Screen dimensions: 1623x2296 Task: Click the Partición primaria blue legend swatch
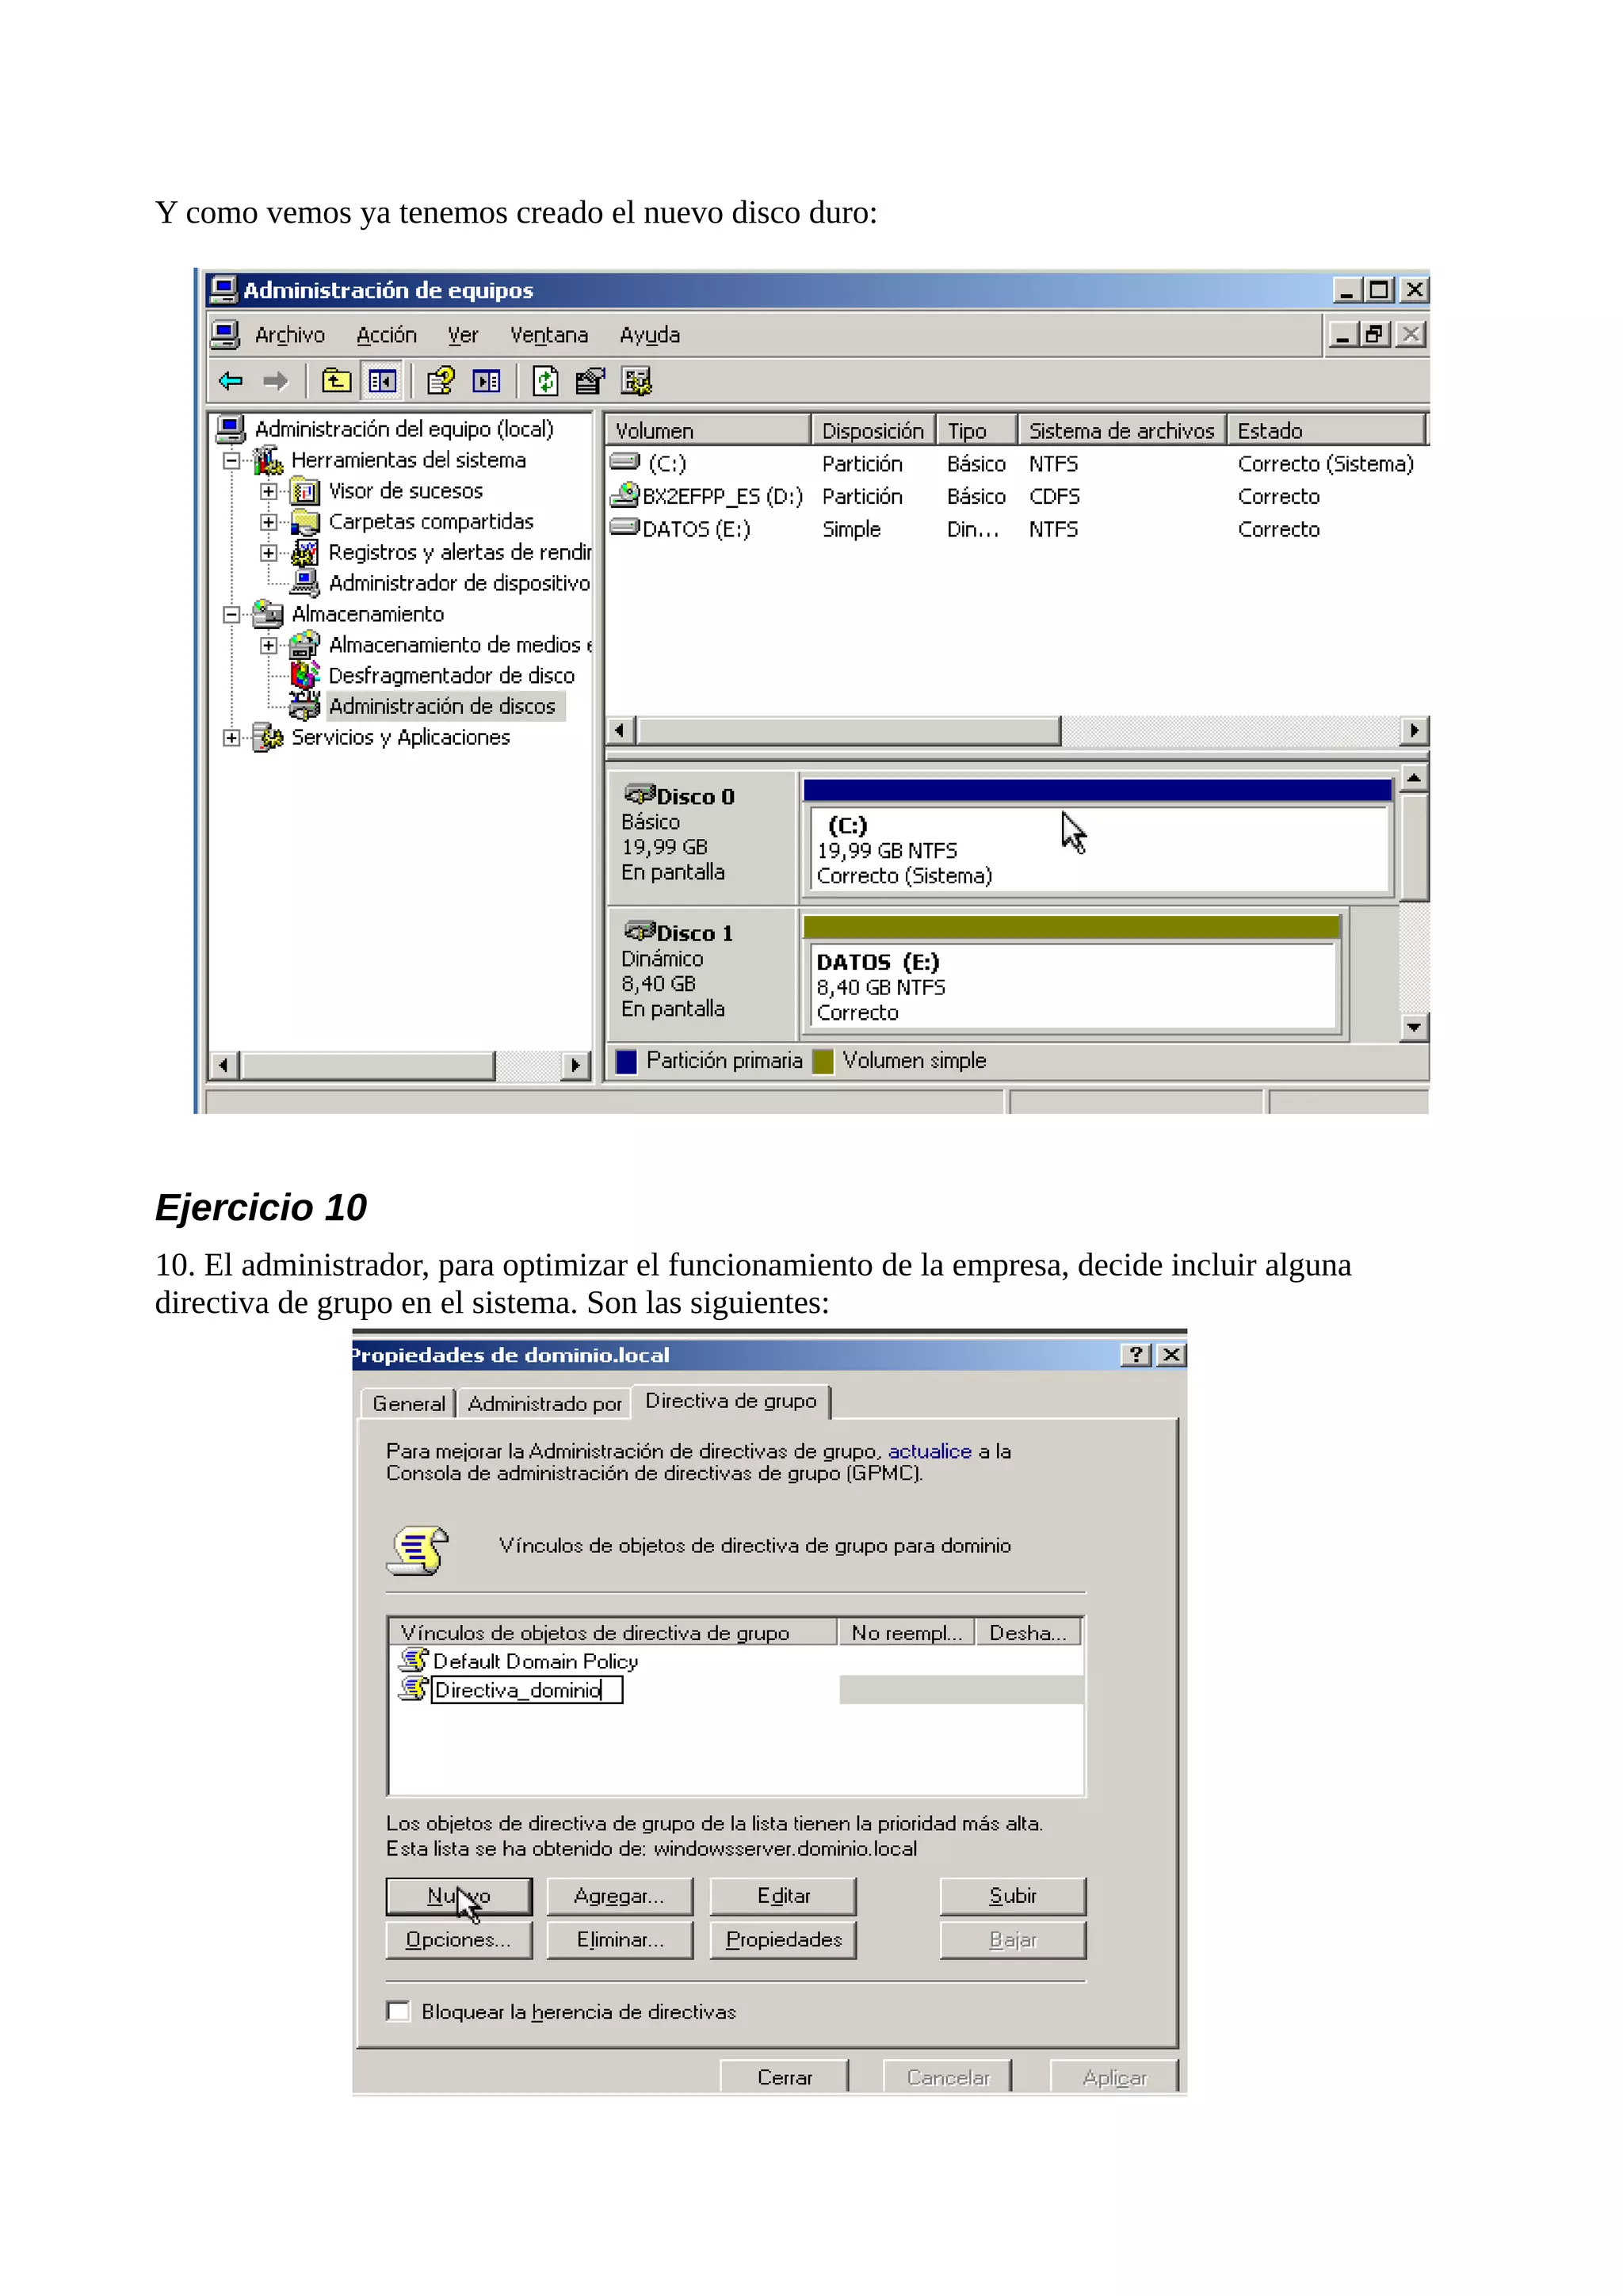point(626,1061)
